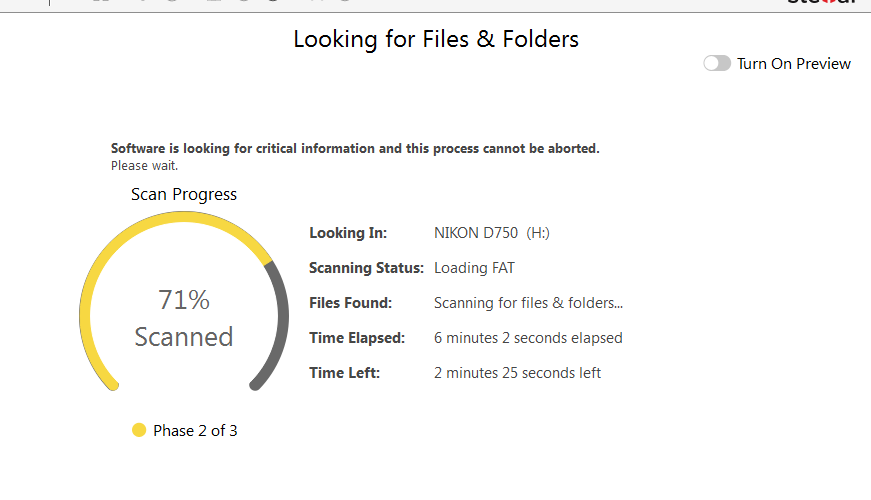Click the "6 minutes 2 seconds elapsed" value
The width and height of the screenshot is (871, 500).
528,338
